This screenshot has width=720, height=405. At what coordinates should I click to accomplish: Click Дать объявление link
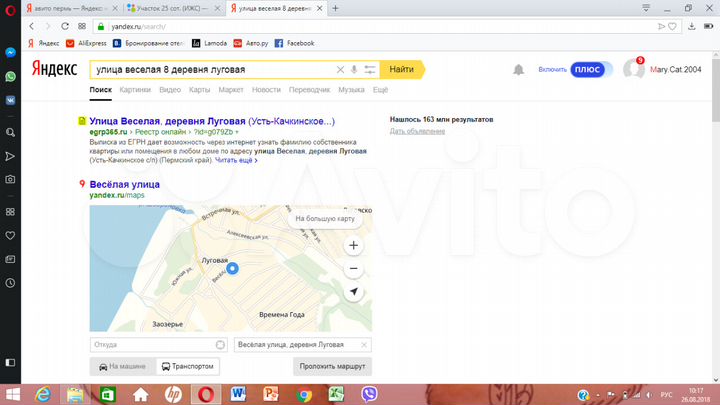coord(417,131)
